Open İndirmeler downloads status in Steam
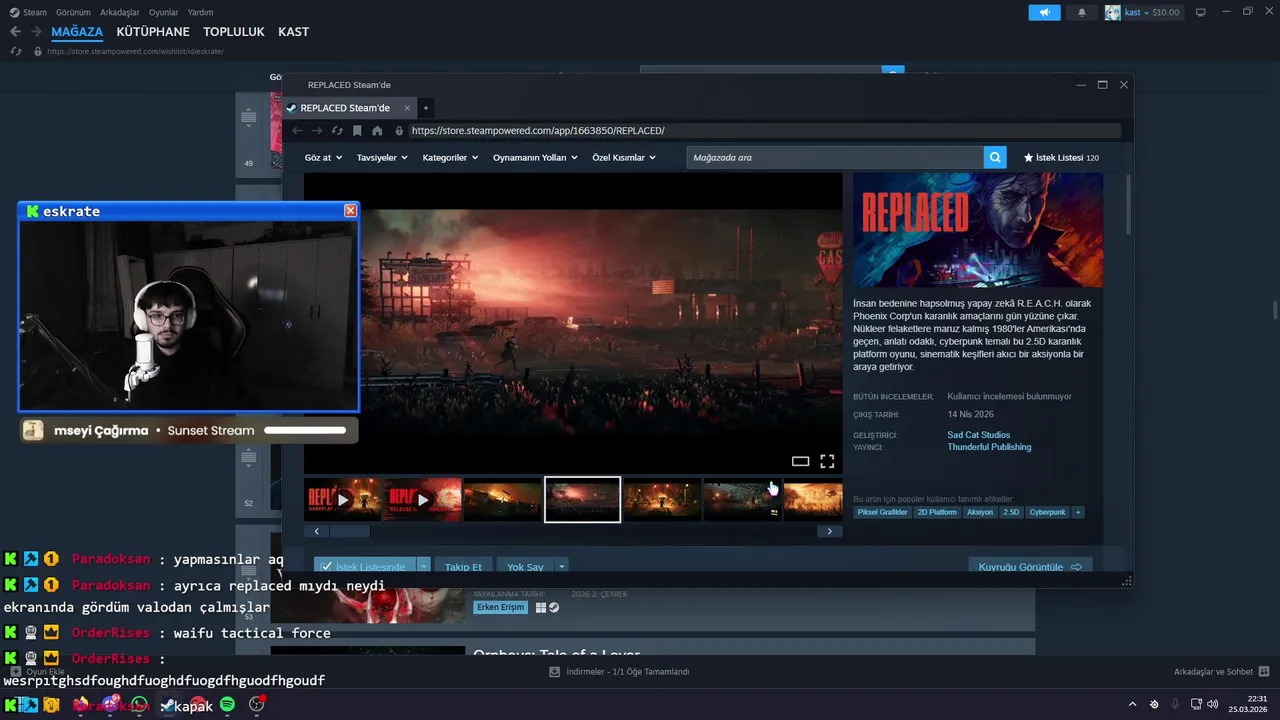This screenshot has height=720, width=1280. click(x=619, y=672)
